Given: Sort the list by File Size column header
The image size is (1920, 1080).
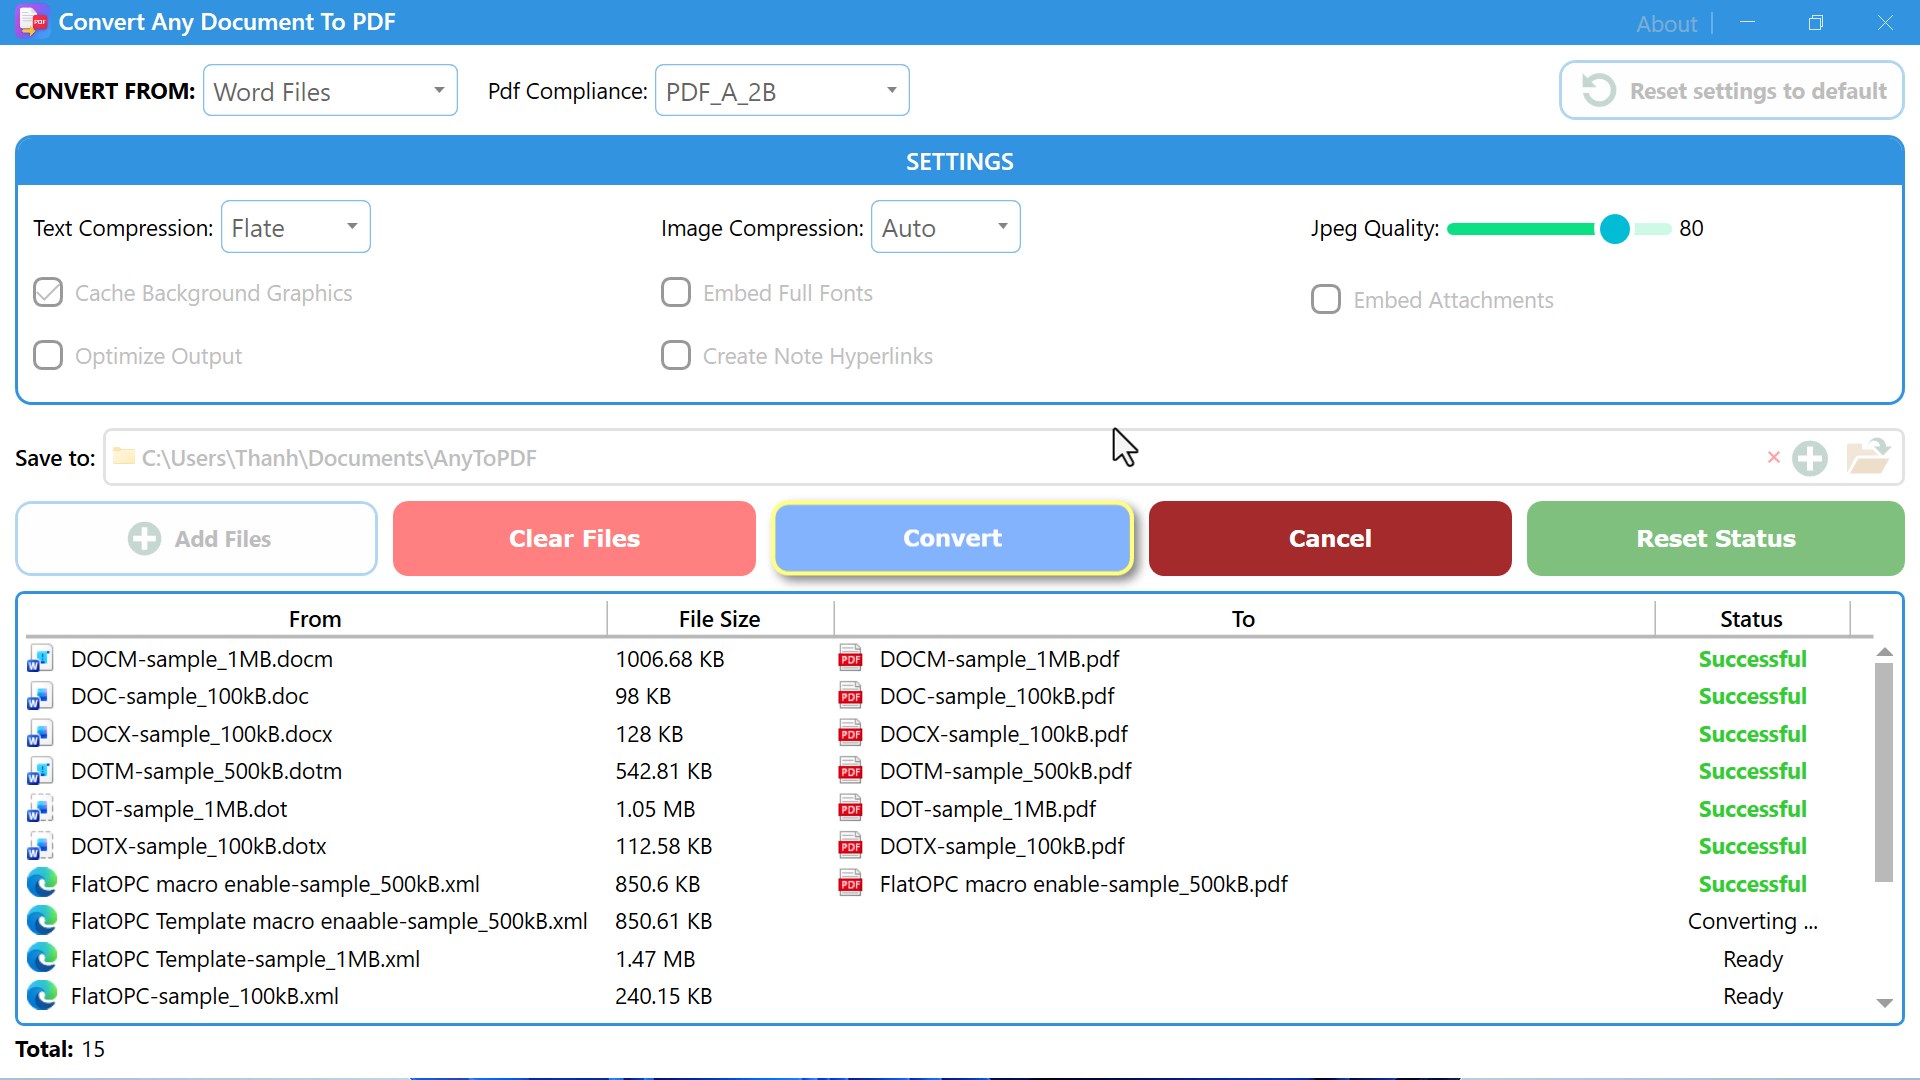Looking at the screenshot, I should click(719, 619).
